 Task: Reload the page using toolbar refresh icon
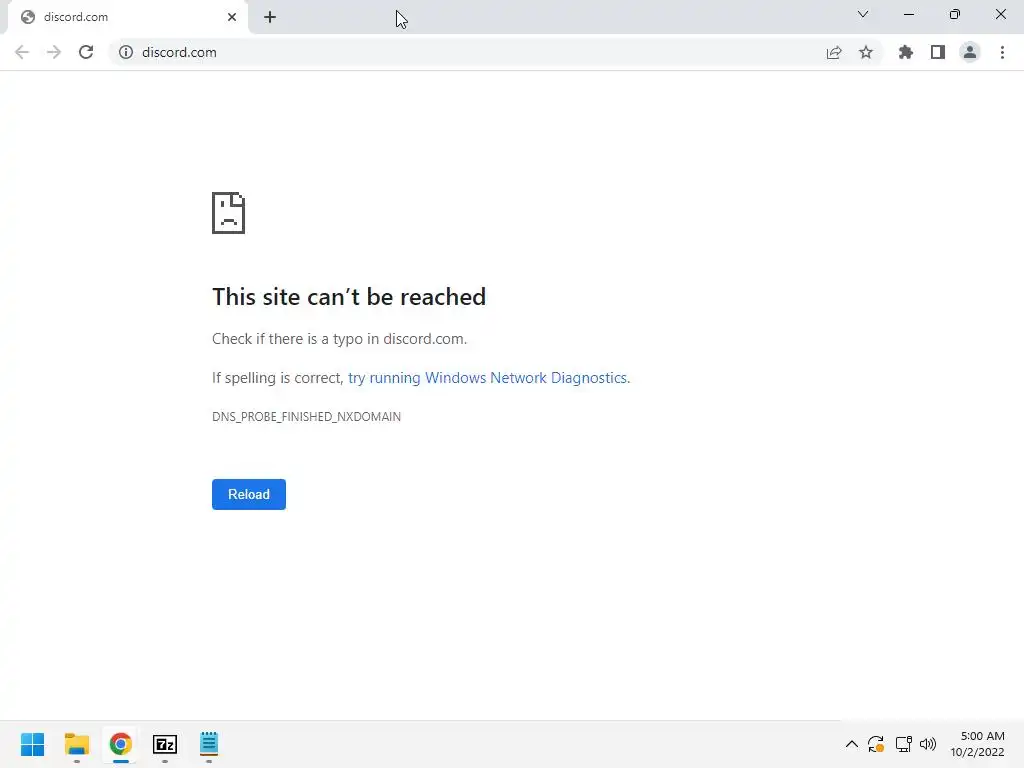pyautogui.click(x=86, y=52)
